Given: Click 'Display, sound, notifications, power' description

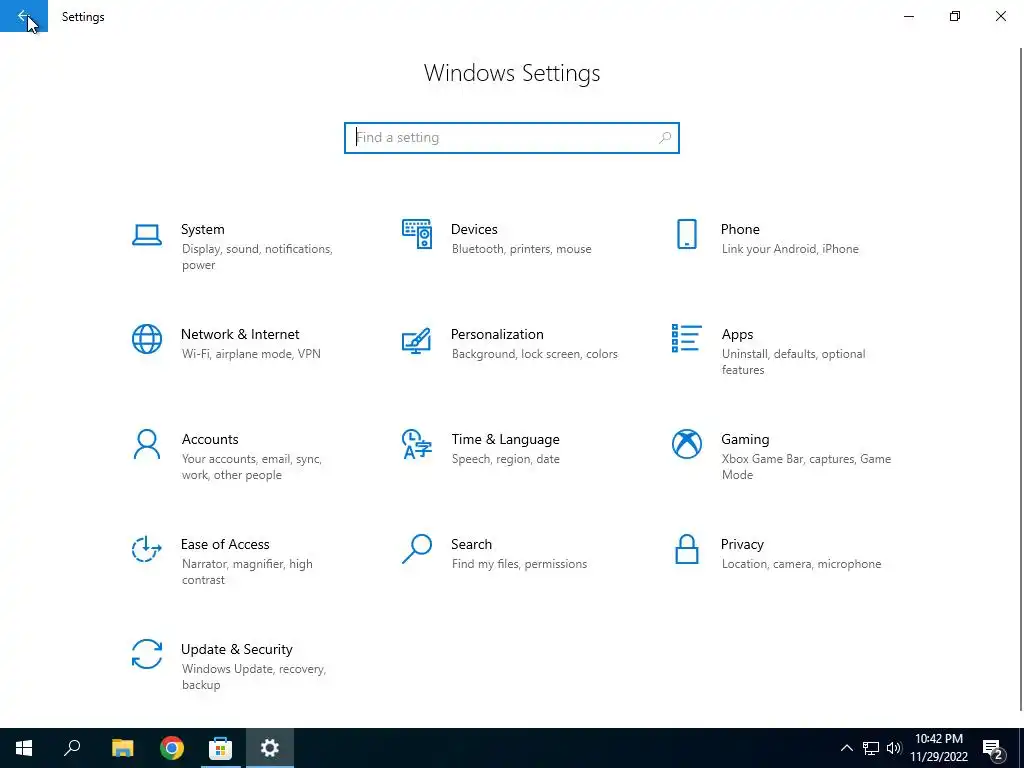Looking at the screenshot, I should [x=257, y=257].
